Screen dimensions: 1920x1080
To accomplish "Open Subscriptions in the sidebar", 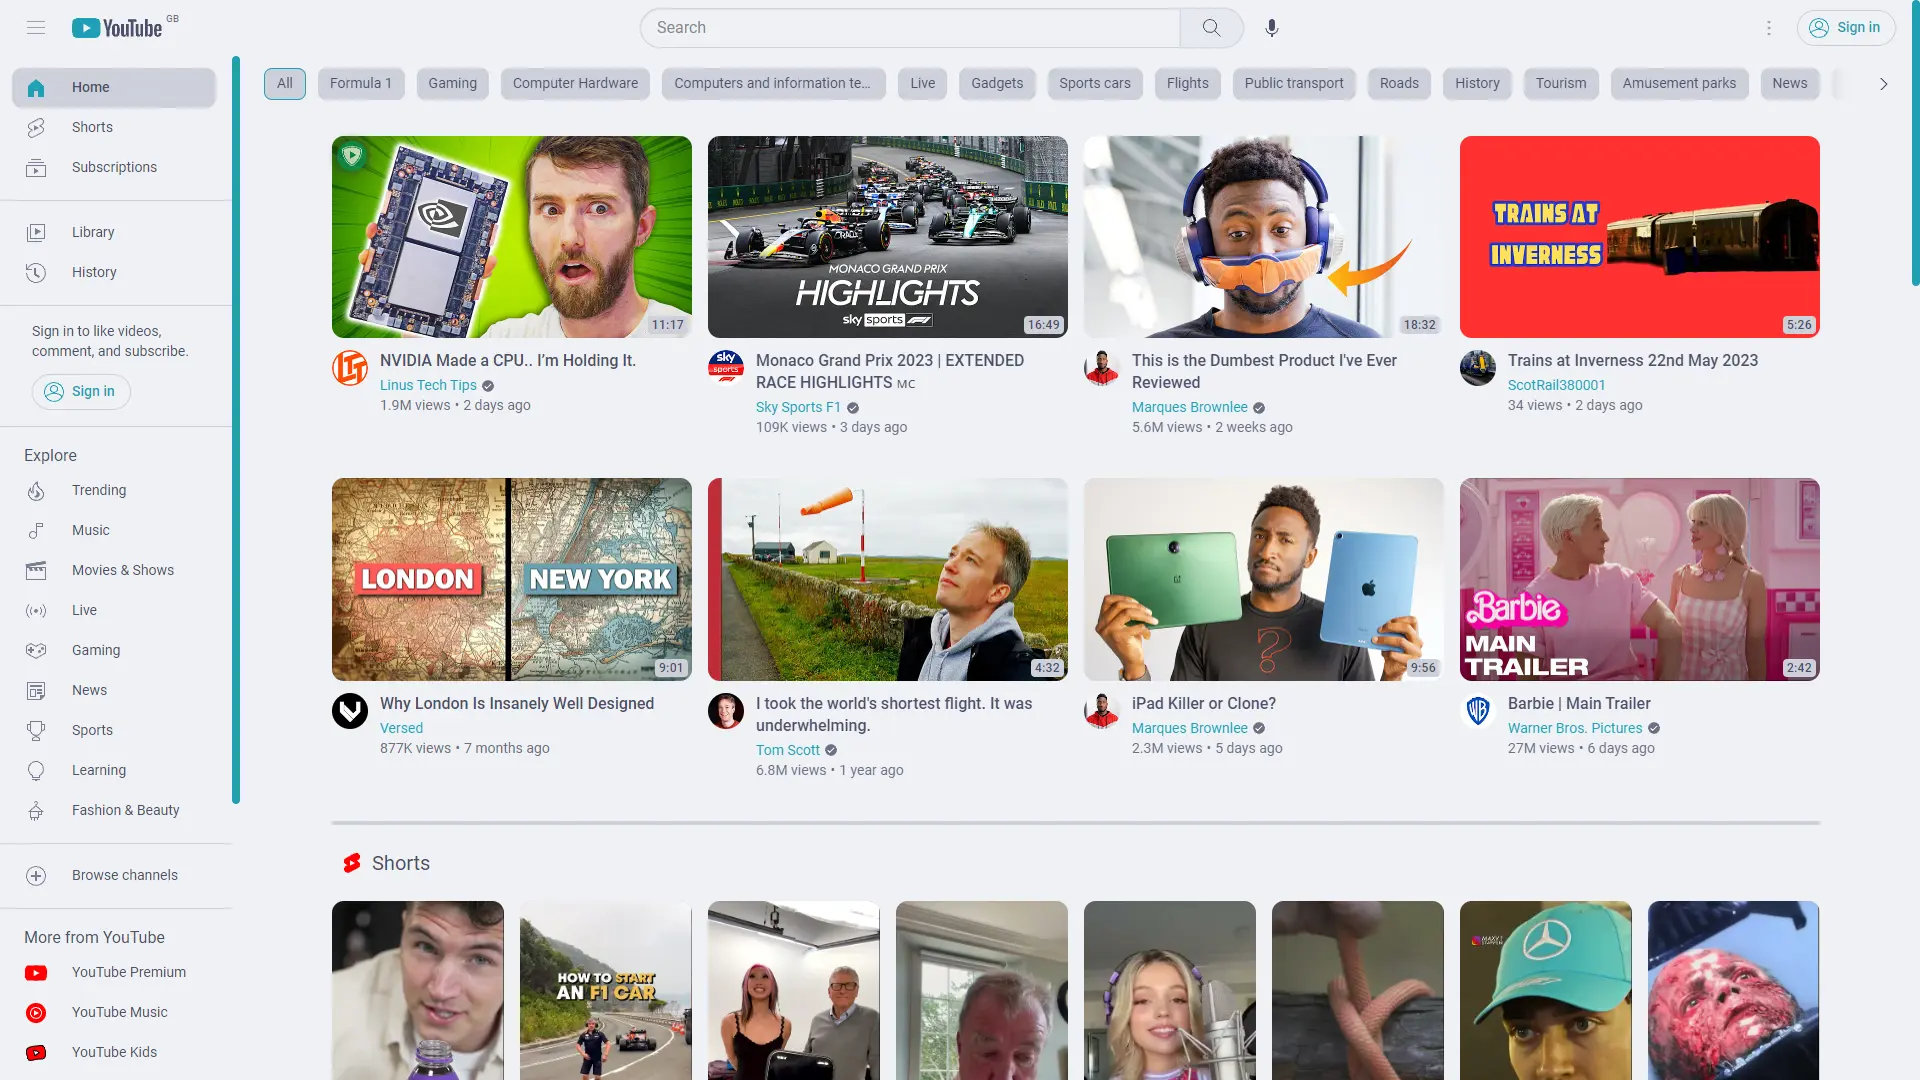I will 114,167.
